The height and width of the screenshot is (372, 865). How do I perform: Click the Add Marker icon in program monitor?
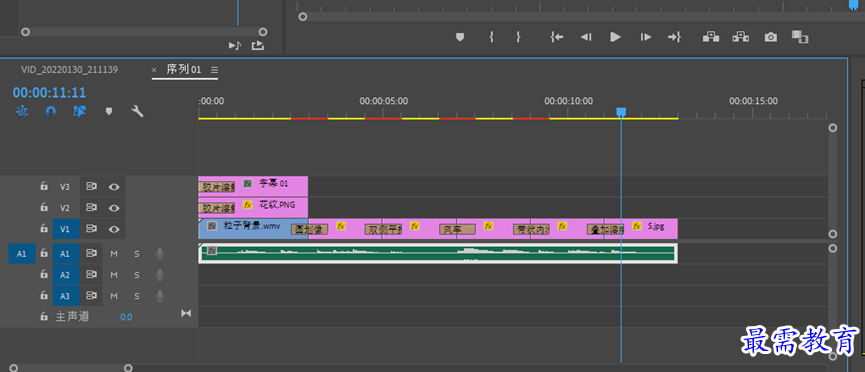(460, 37)
